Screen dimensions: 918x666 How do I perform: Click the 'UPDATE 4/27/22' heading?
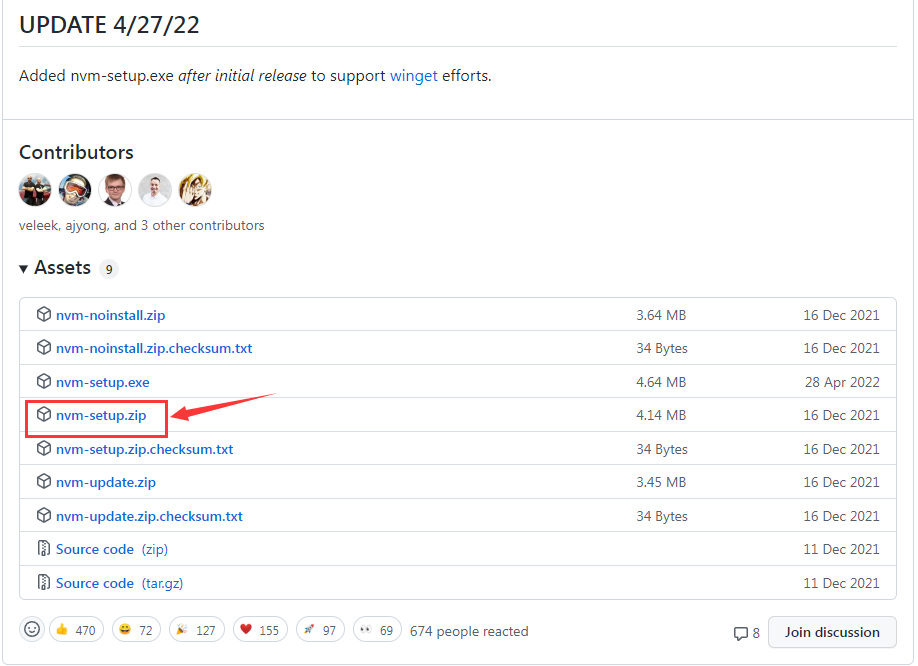109,25
